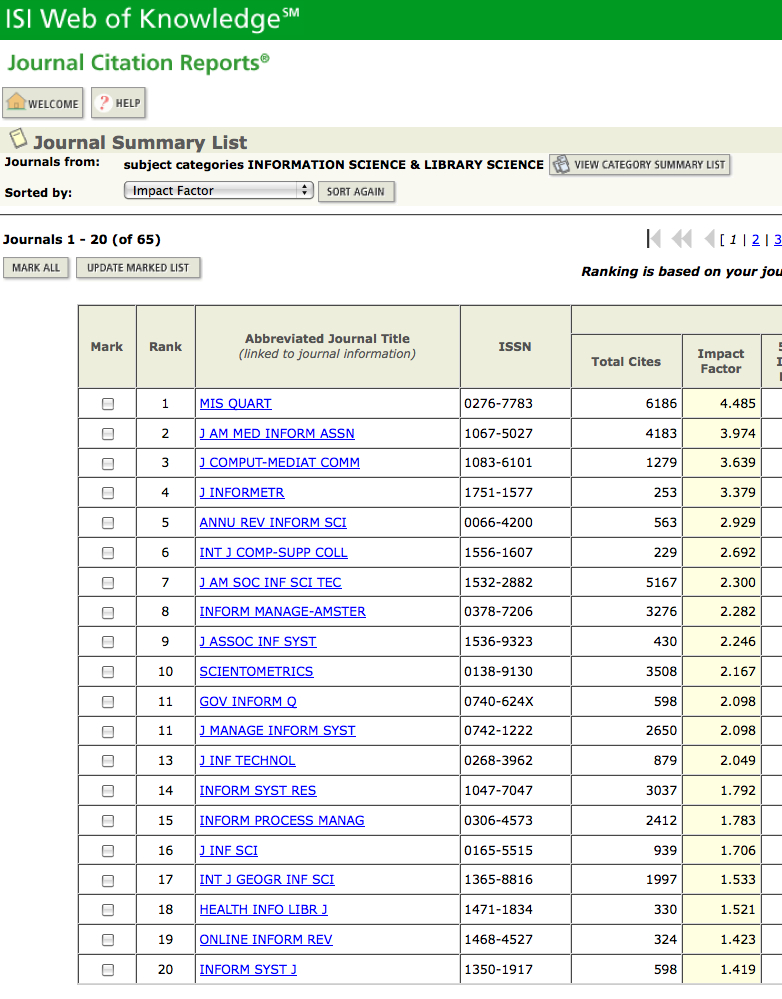Open the SCIENTOMETRICS link
This screenshot has width=782, height=999.
click(256, 672)
